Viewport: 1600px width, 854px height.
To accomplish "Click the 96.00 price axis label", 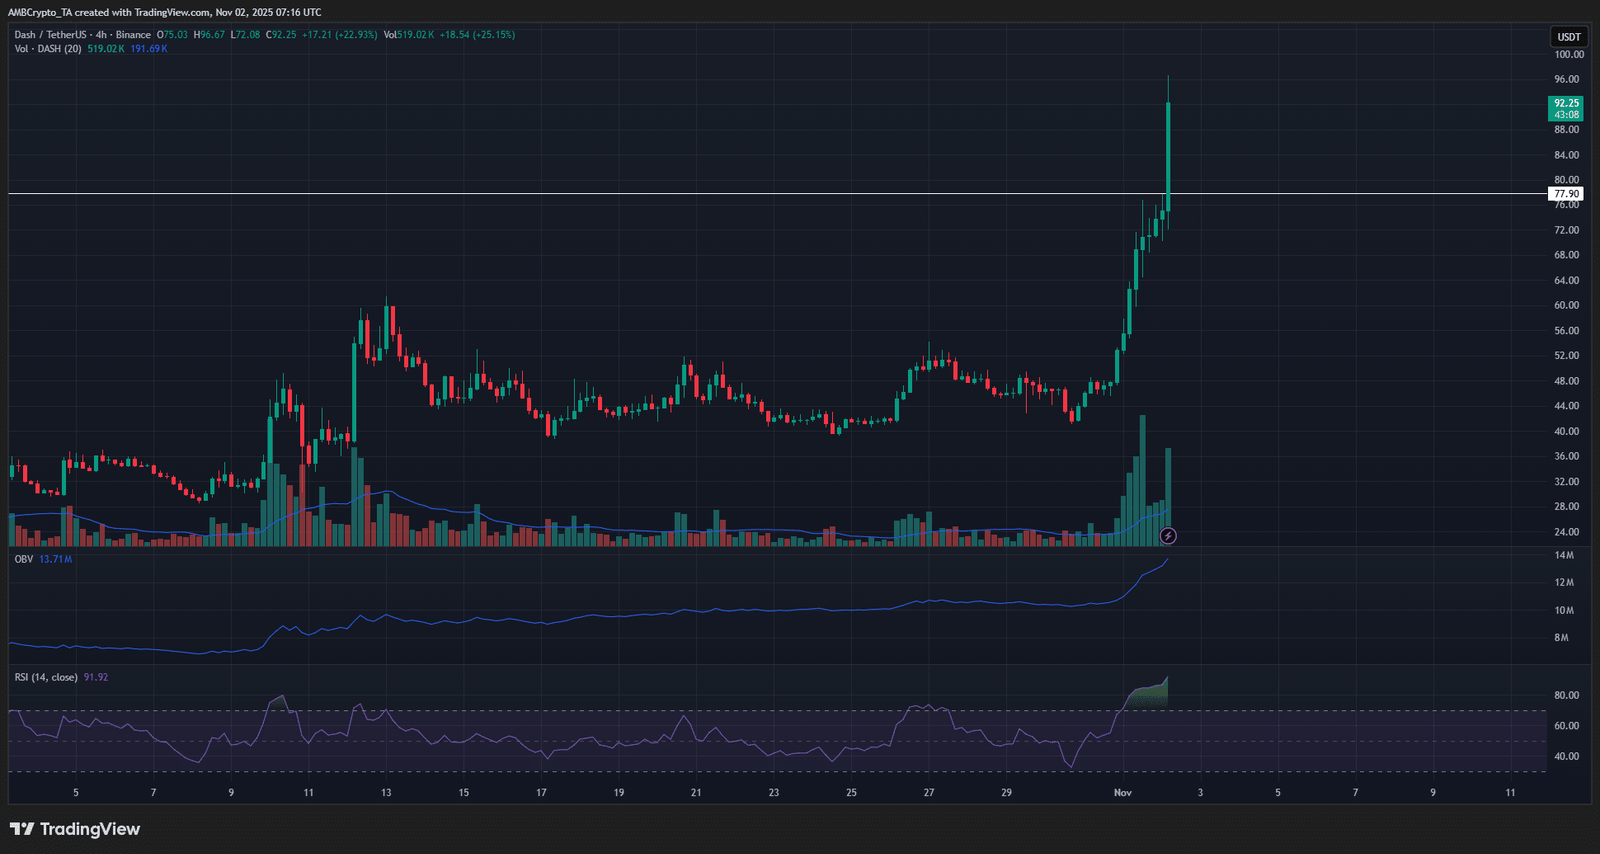I will pyautogui.click(x=1567, y=80).
